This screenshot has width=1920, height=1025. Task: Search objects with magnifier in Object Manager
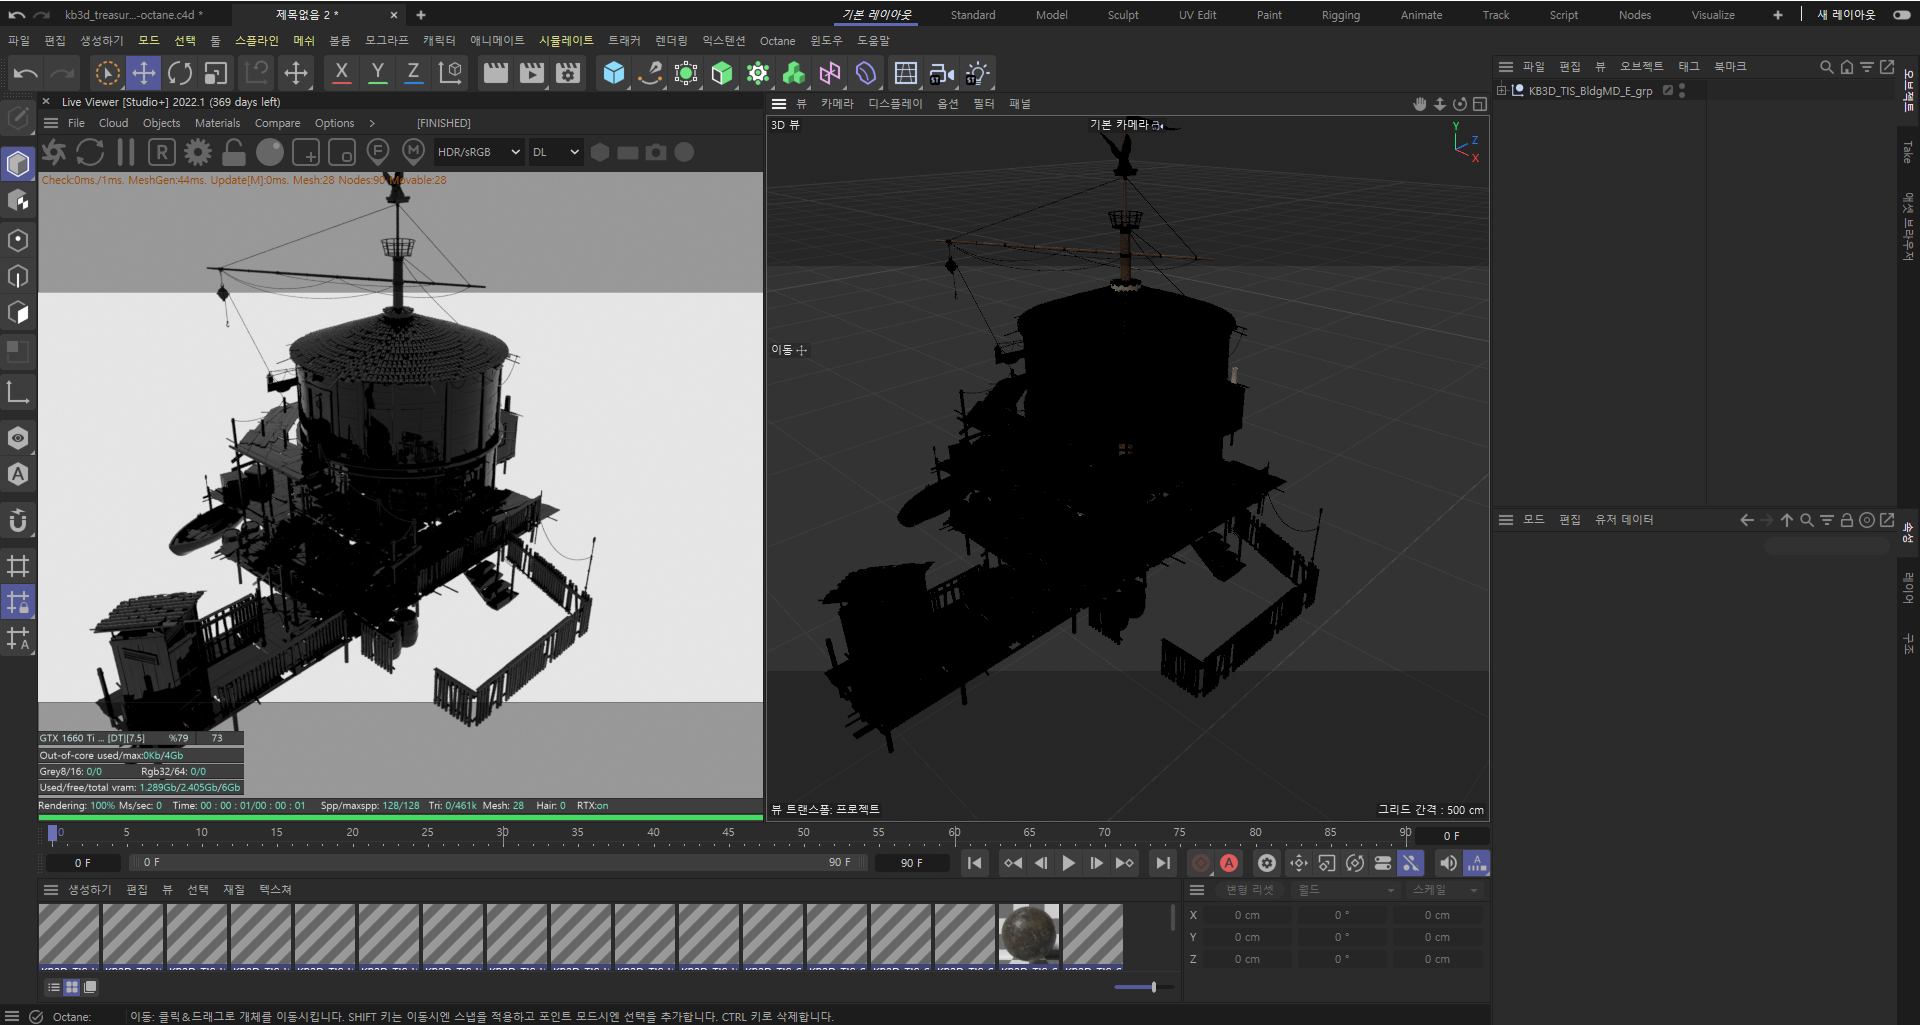(x=1827, y=67)
